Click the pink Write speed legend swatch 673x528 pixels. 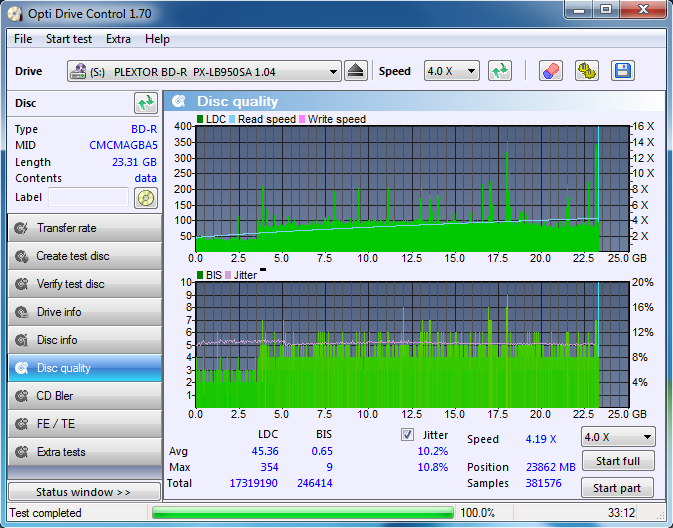[302, 119]
